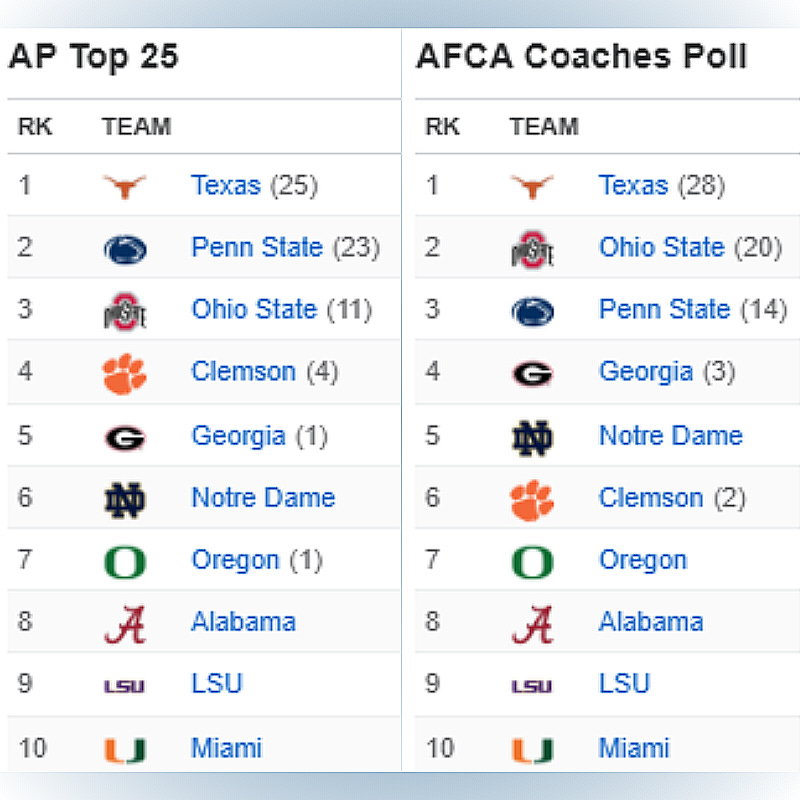Open Notre Dame link in Coaches Poll

click(x=670, y=436)
